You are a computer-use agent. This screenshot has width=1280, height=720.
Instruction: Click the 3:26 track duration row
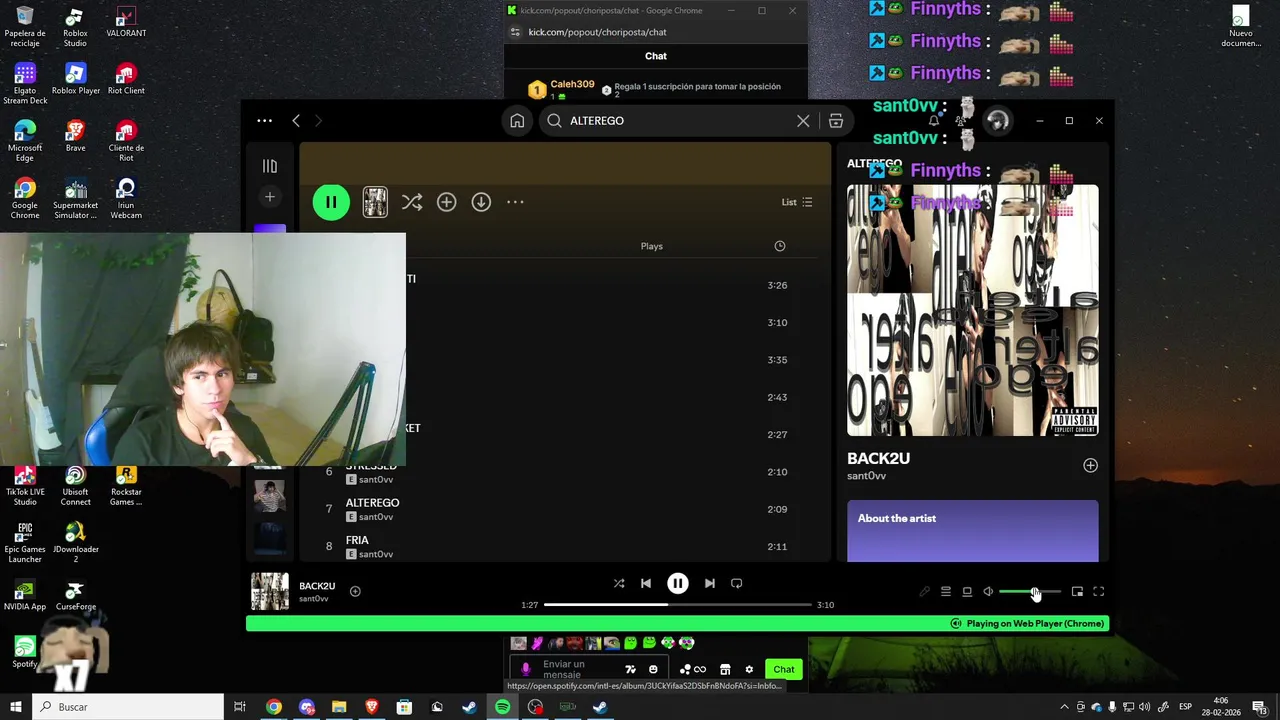pyautogui.click(x=777, y=285)
